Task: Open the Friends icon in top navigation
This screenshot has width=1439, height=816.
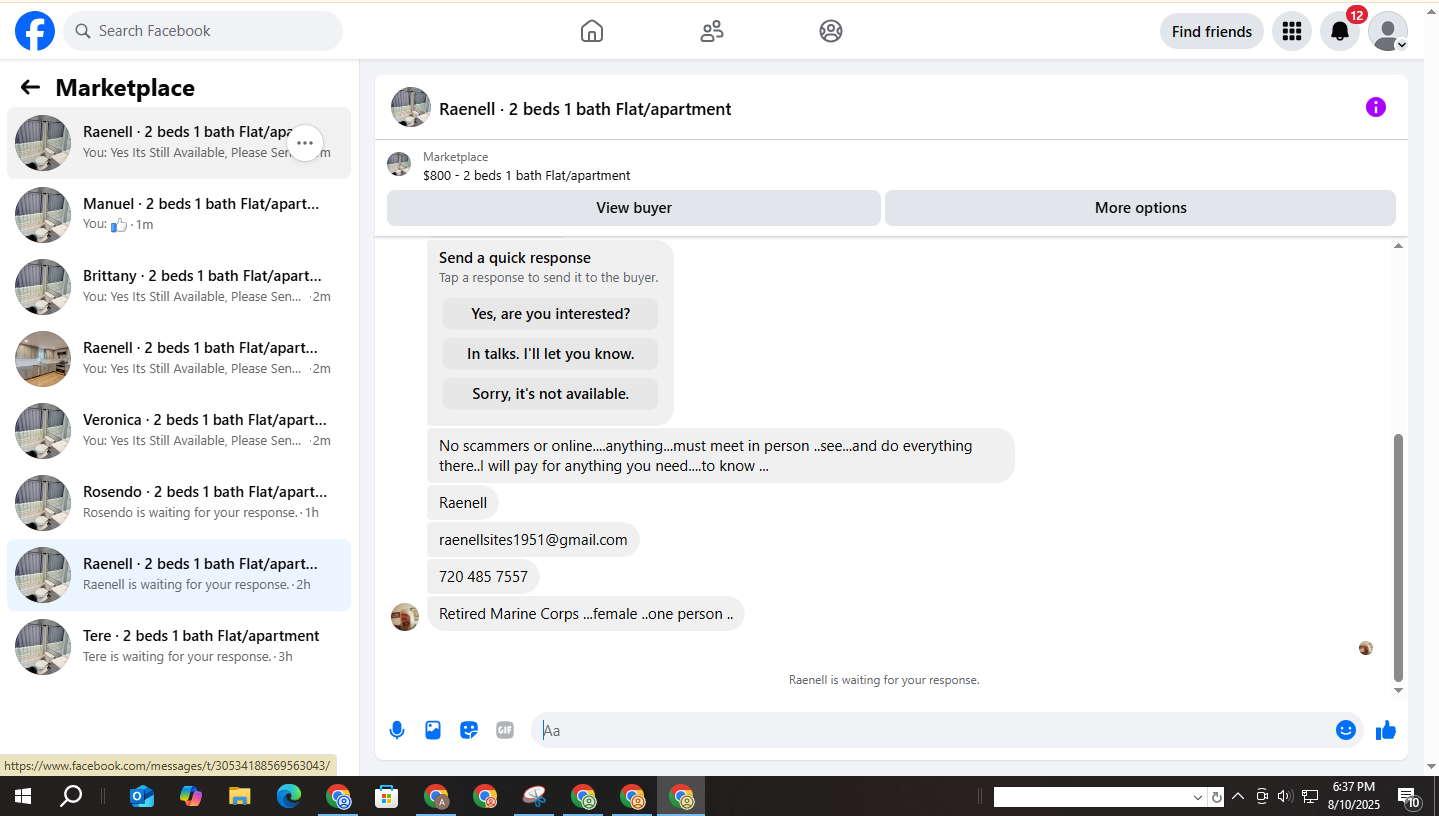Action: [x=712, y=31]
